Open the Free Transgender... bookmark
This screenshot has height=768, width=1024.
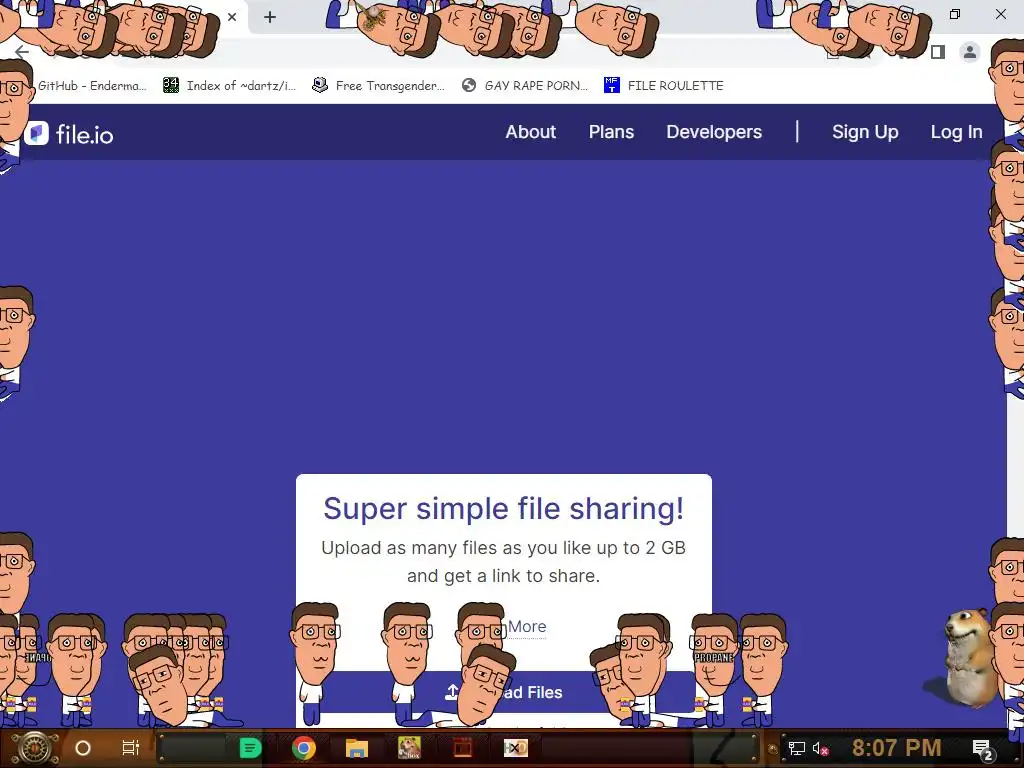(378, 86)
